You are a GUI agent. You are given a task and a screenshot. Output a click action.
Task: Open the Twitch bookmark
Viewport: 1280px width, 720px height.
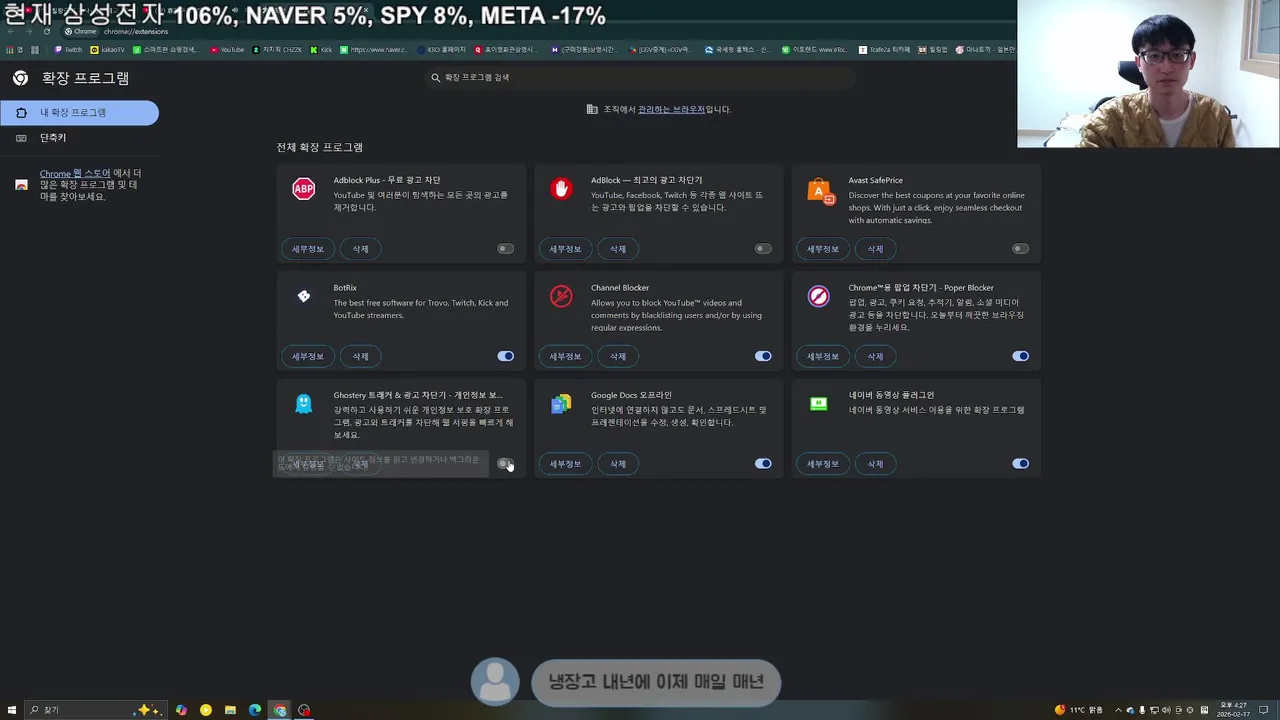coord(69,49)
